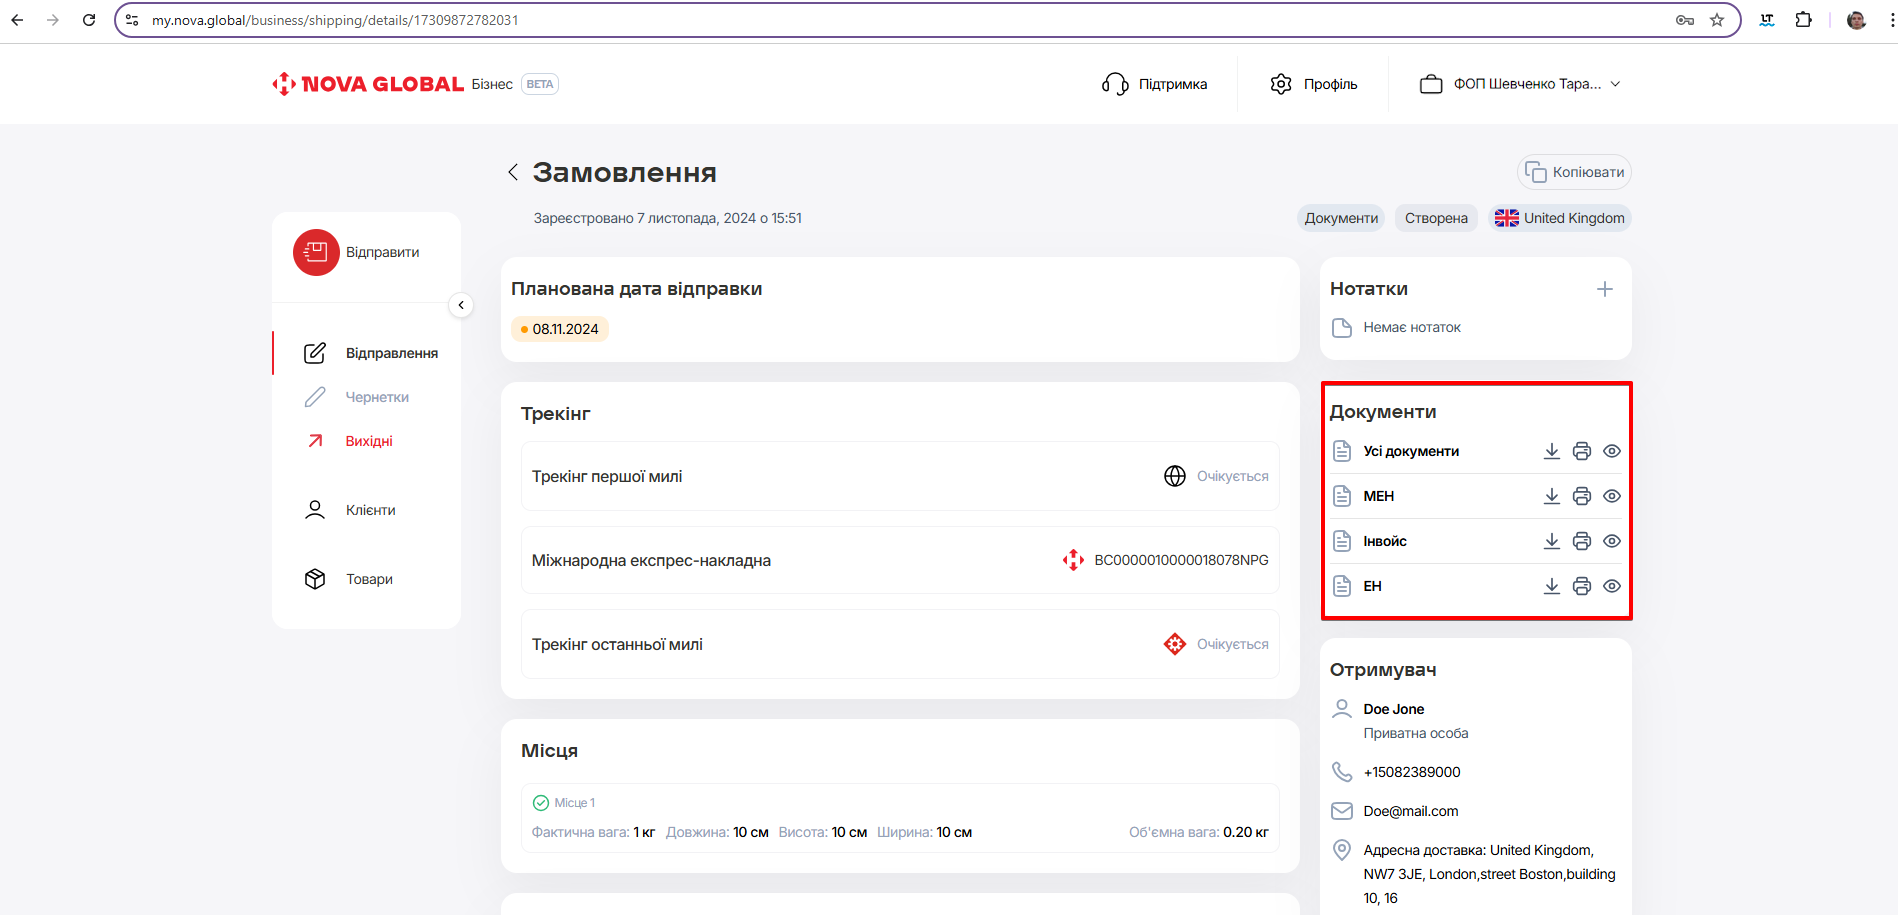Image resolution: width=1898 pixels, height=915 pixels.
Task: Add a new note with plus icon
Action: 1604,289
